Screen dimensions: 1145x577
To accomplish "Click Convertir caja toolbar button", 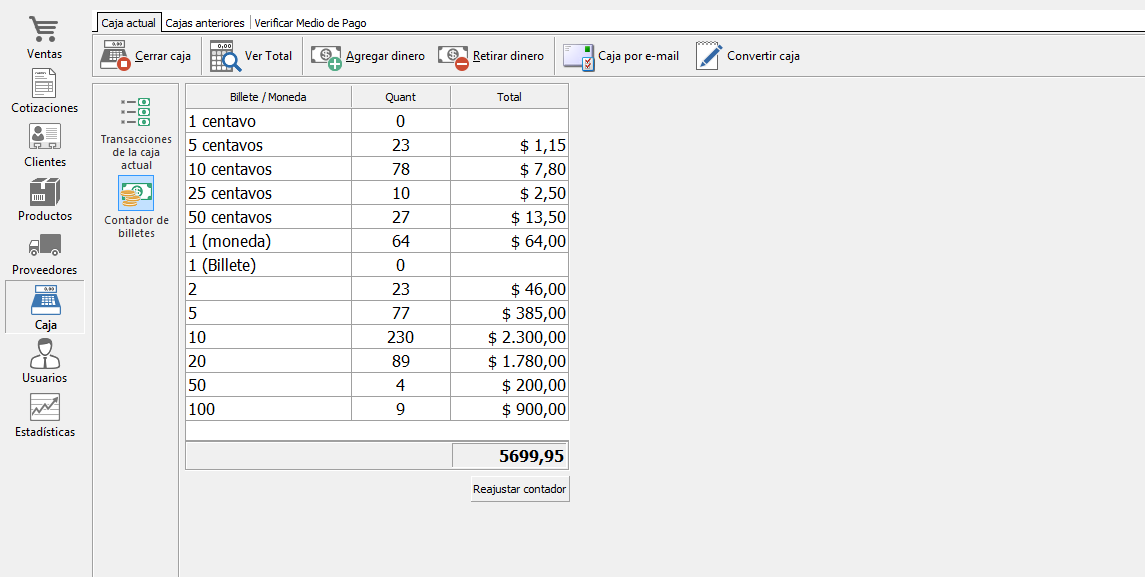I will point(748,56).
